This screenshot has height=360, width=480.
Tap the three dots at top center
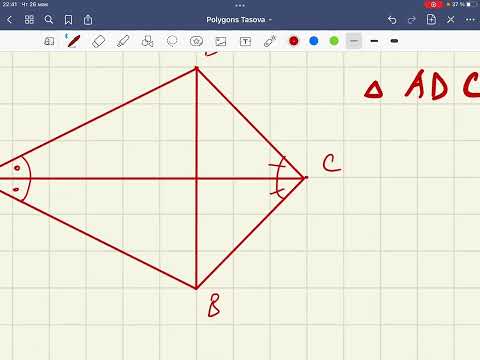pyautogui.click(x=240, y=5)
